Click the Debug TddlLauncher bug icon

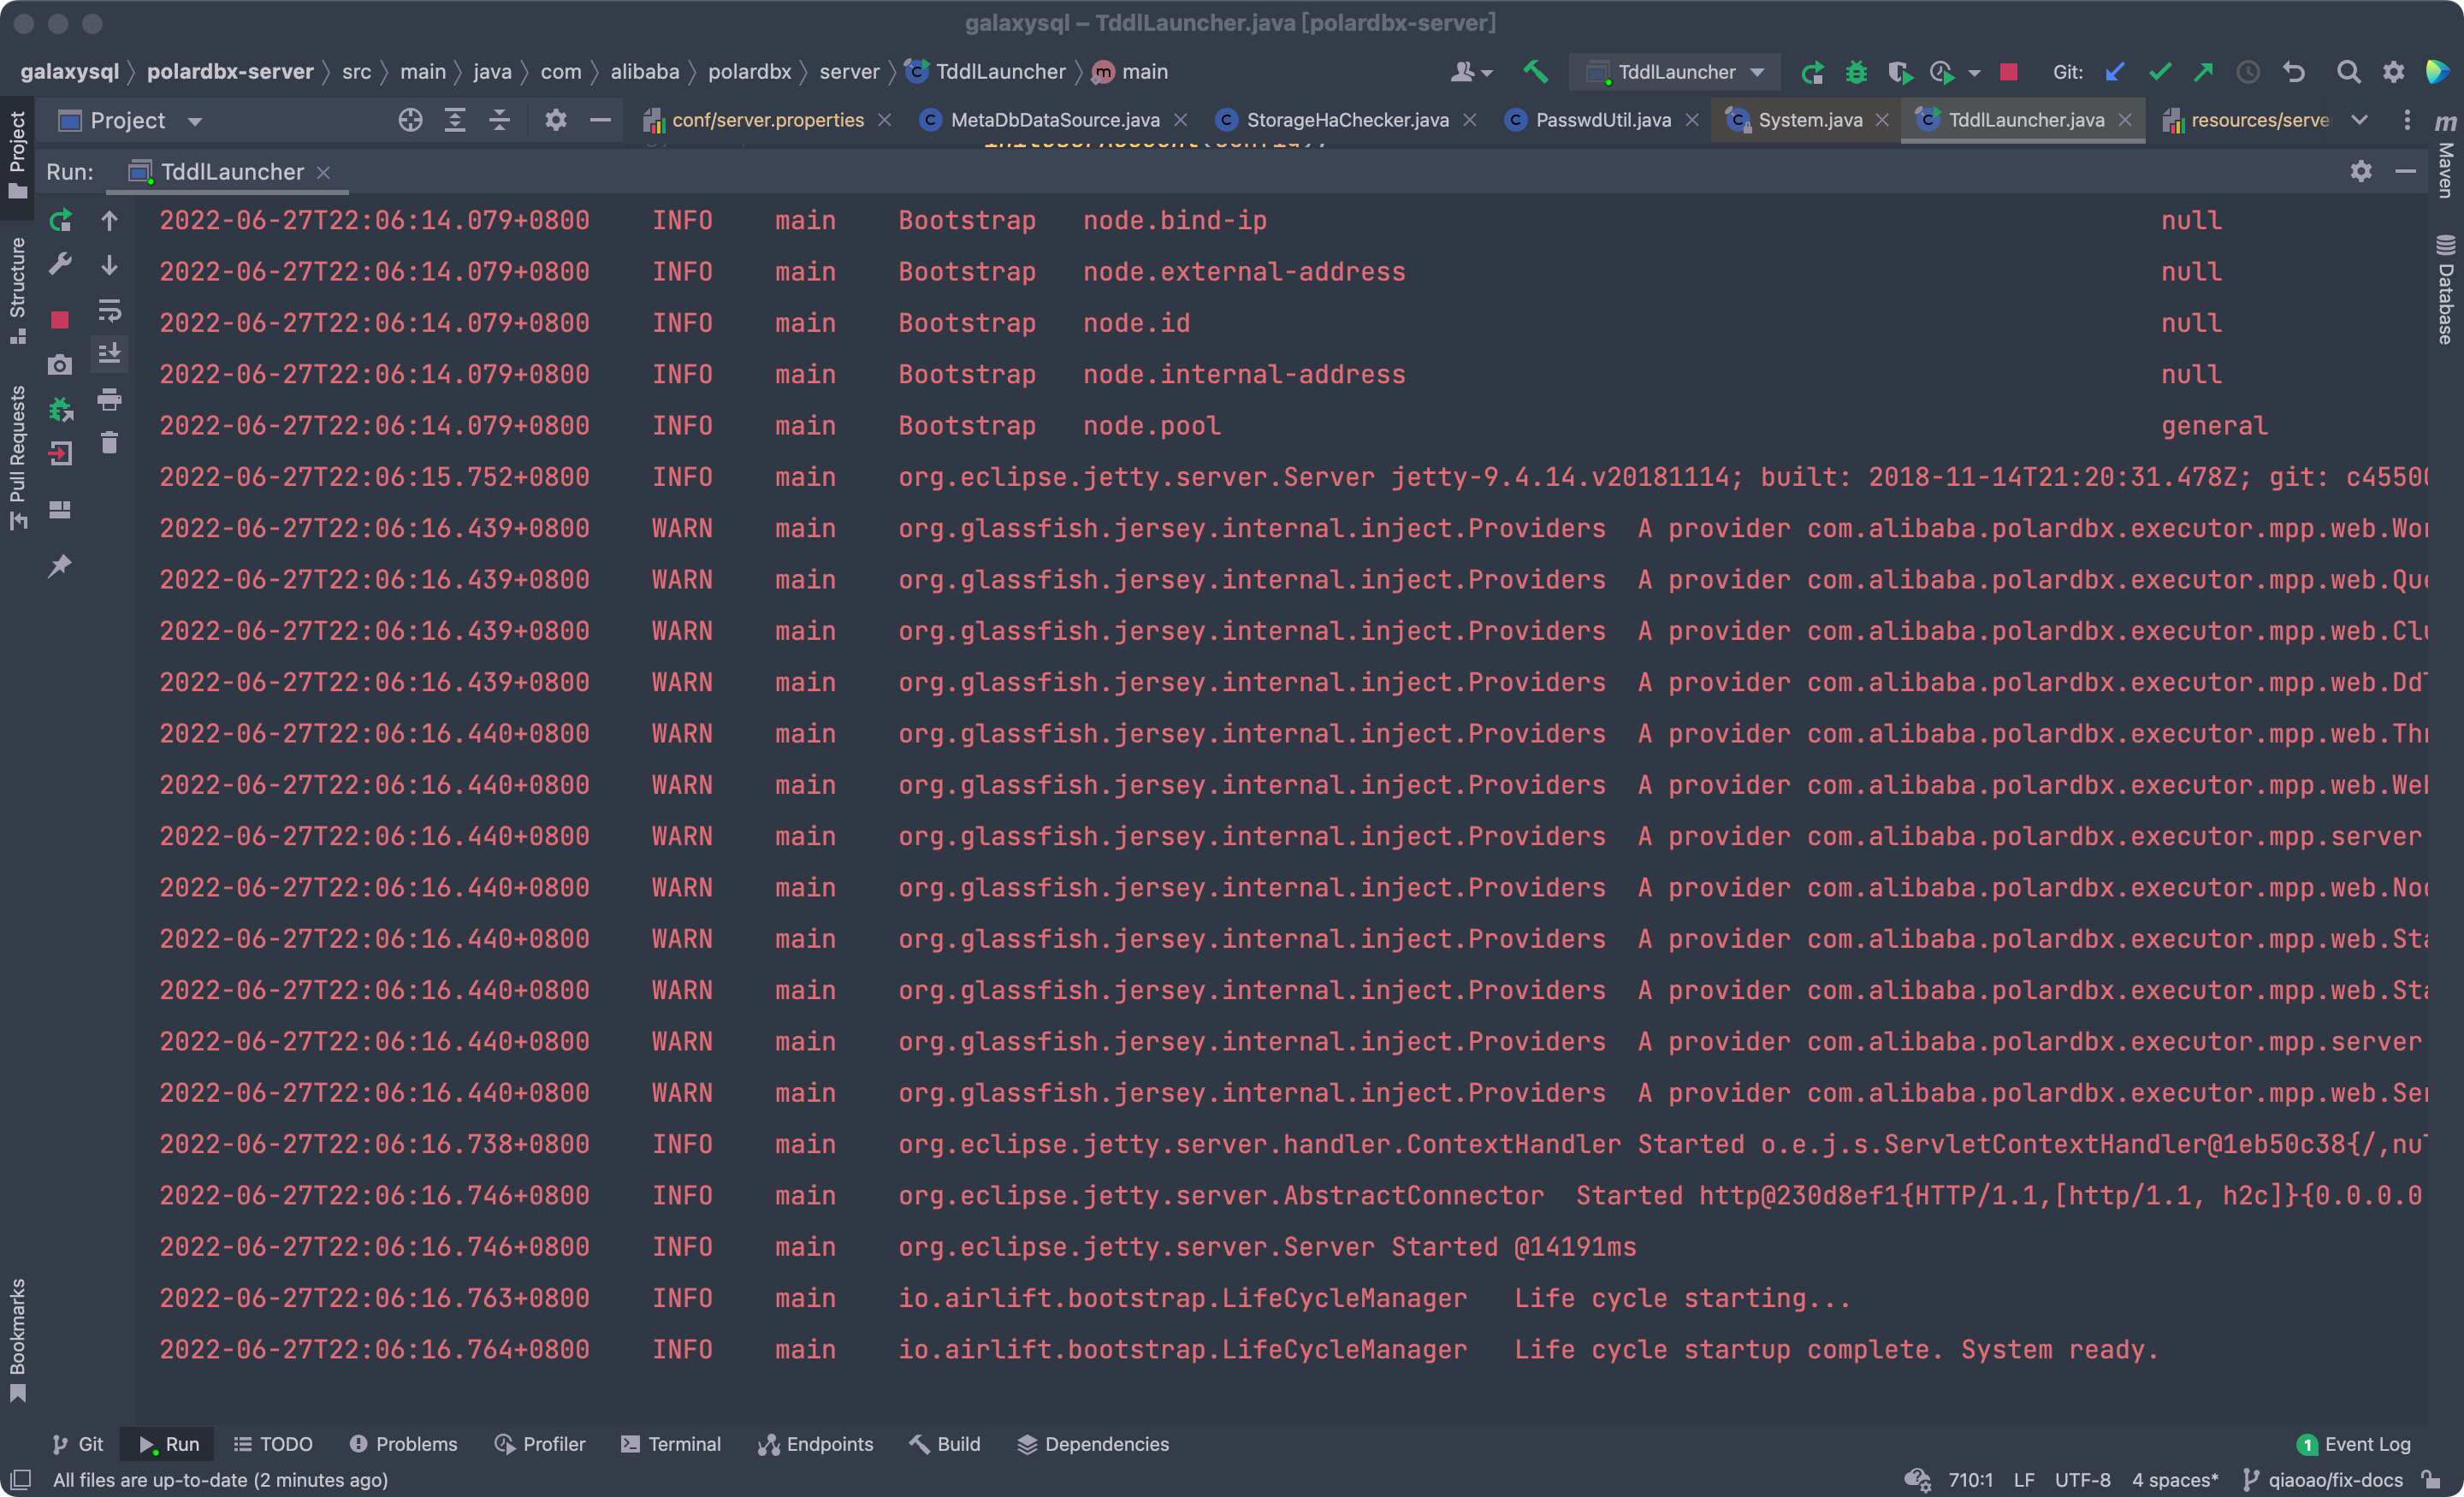click(x=1856, y=72)
